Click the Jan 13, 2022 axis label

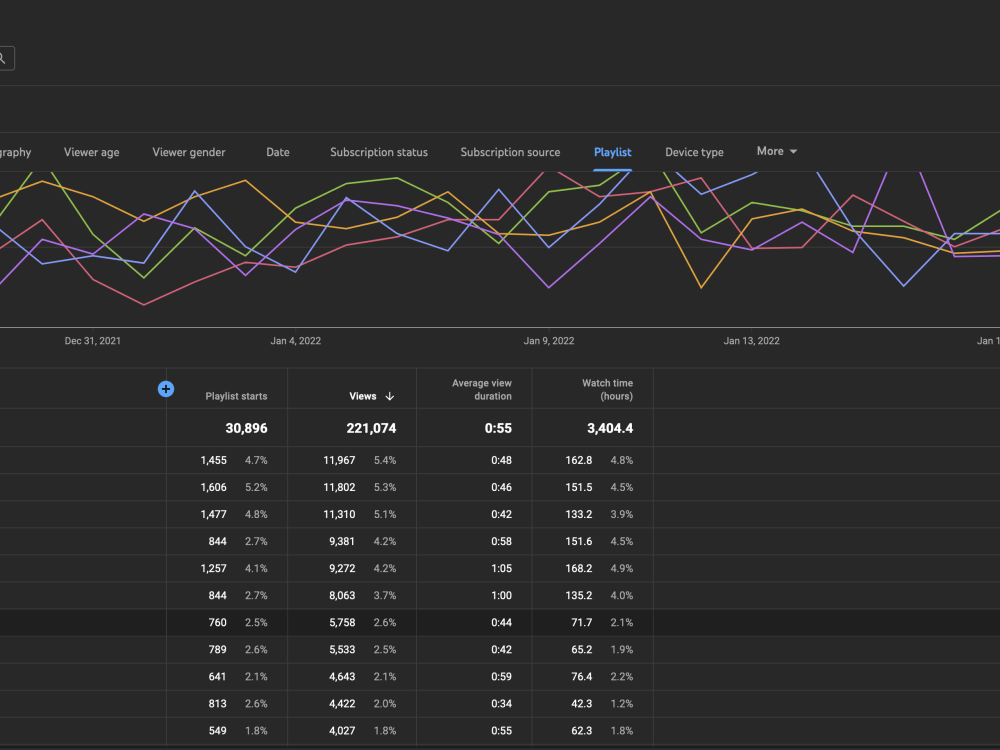click(751, 341)
